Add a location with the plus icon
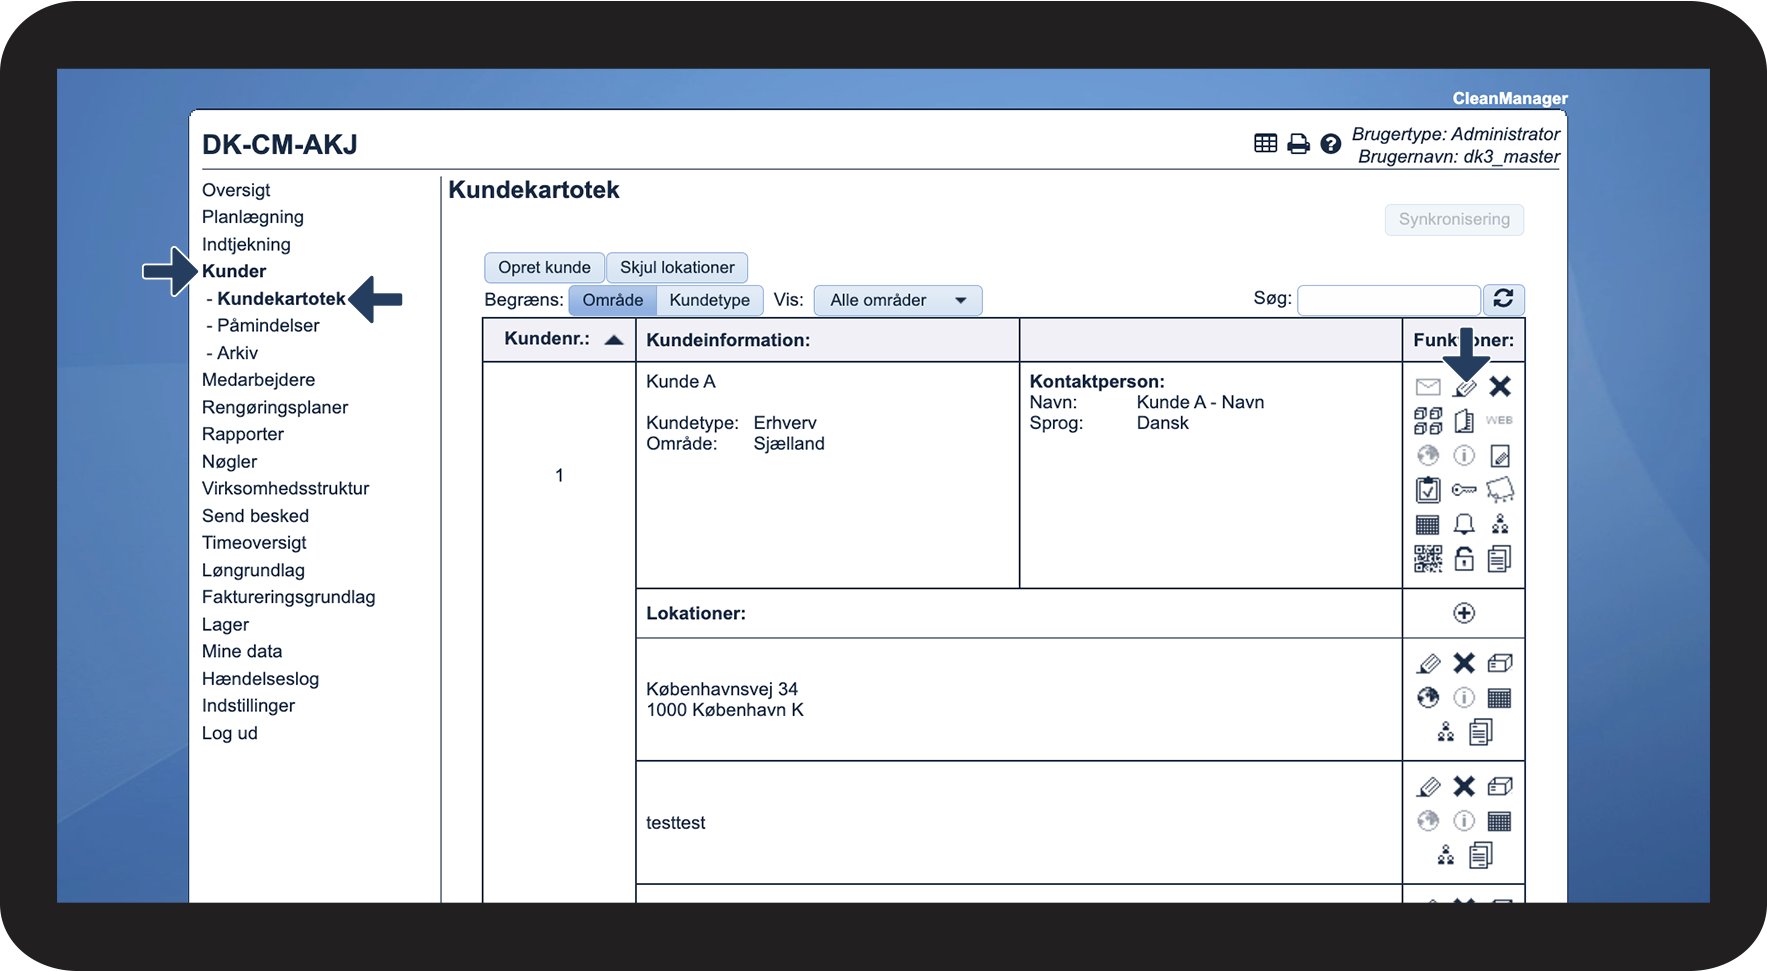Viewport: 1767px width, 971px height. 1464,613
